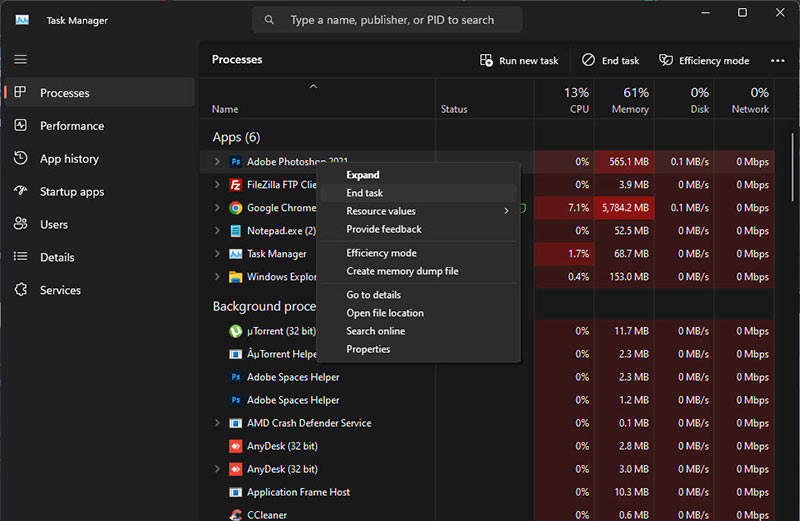Click the Application Frame Host icon
Viewport: 800px width, 521px height.
pyautogui.click(x=235, y=492)
